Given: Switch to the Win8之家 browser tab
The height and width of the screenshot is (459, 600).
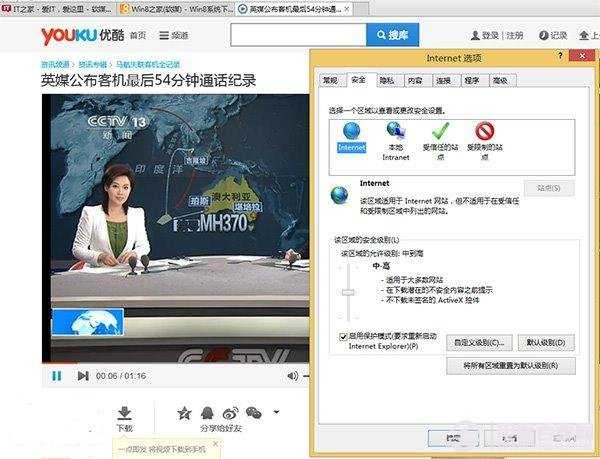Looking at the screenshot, I should click(x=176, y=8).
